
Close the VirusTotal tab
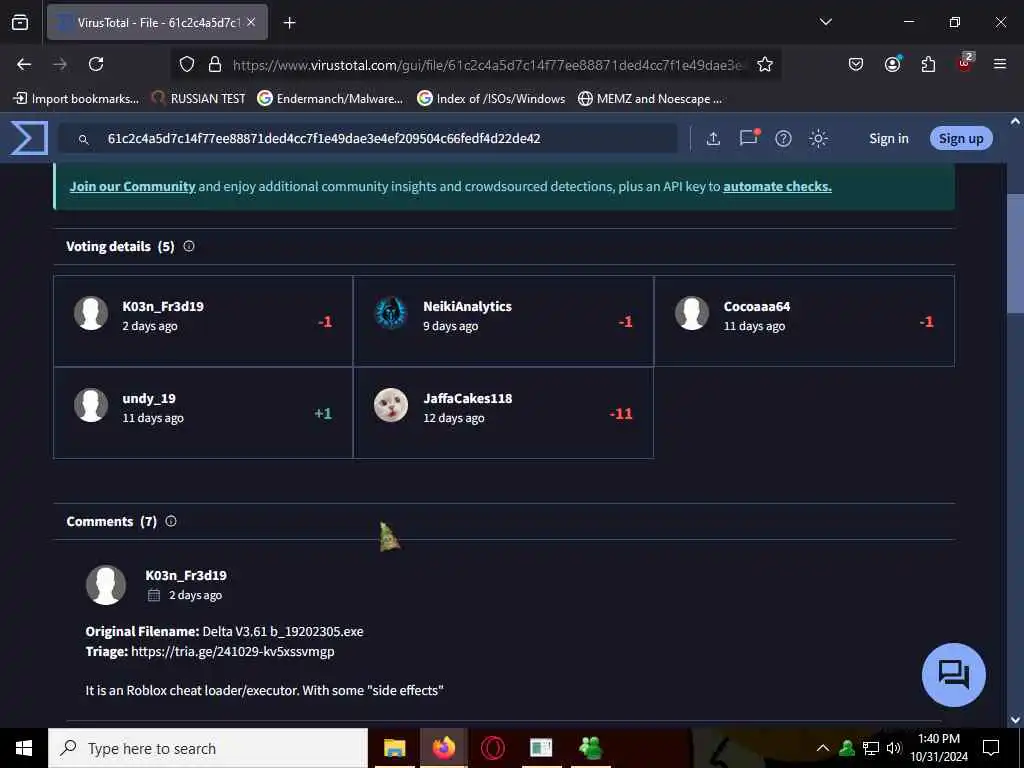point(251,22)
